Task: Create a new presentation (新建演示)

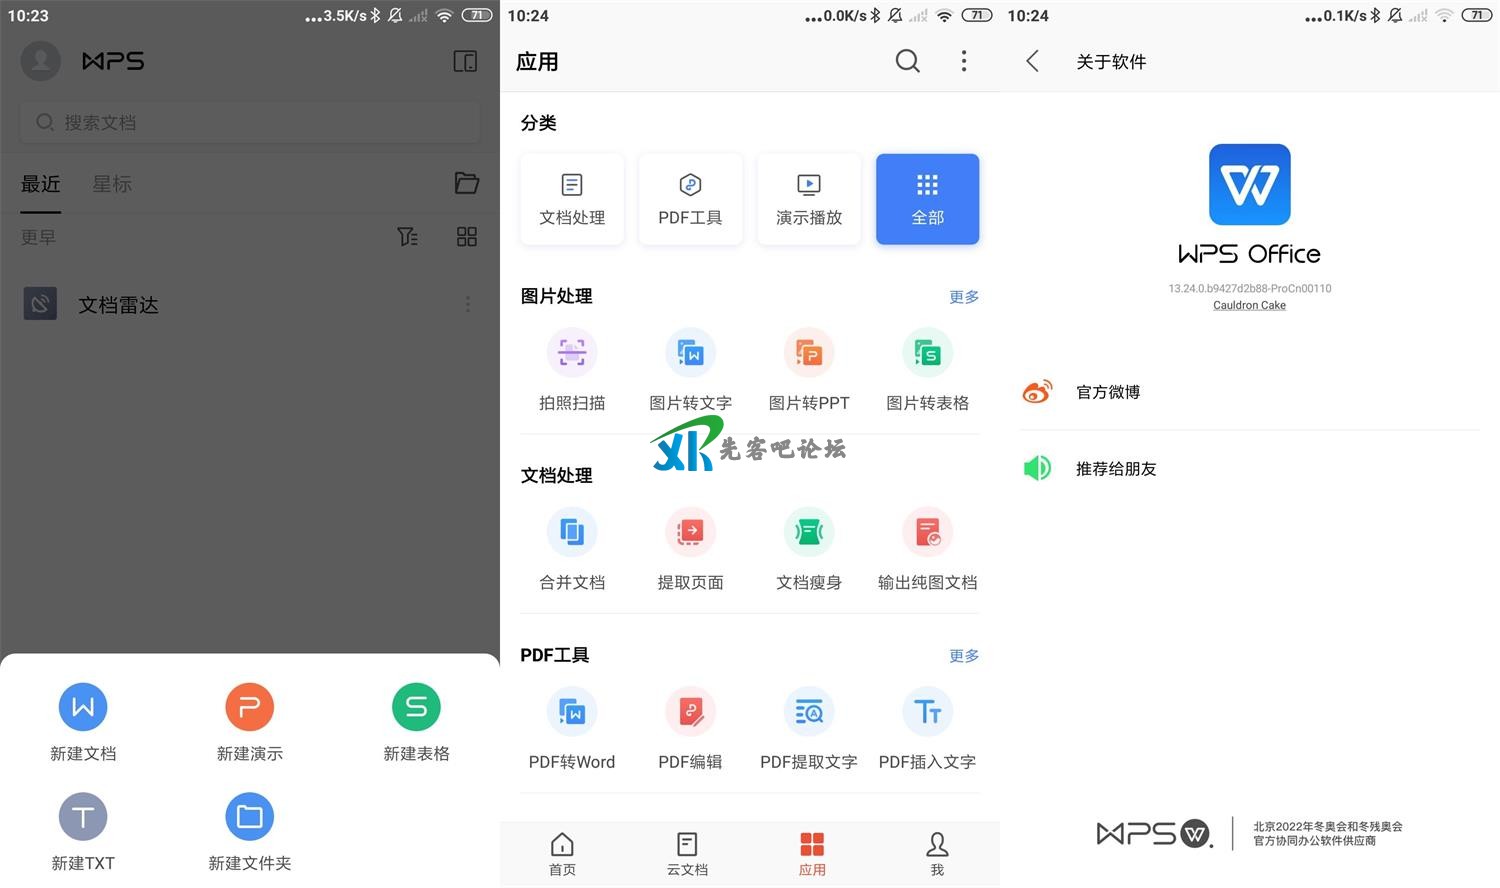Action: point(250,708)
